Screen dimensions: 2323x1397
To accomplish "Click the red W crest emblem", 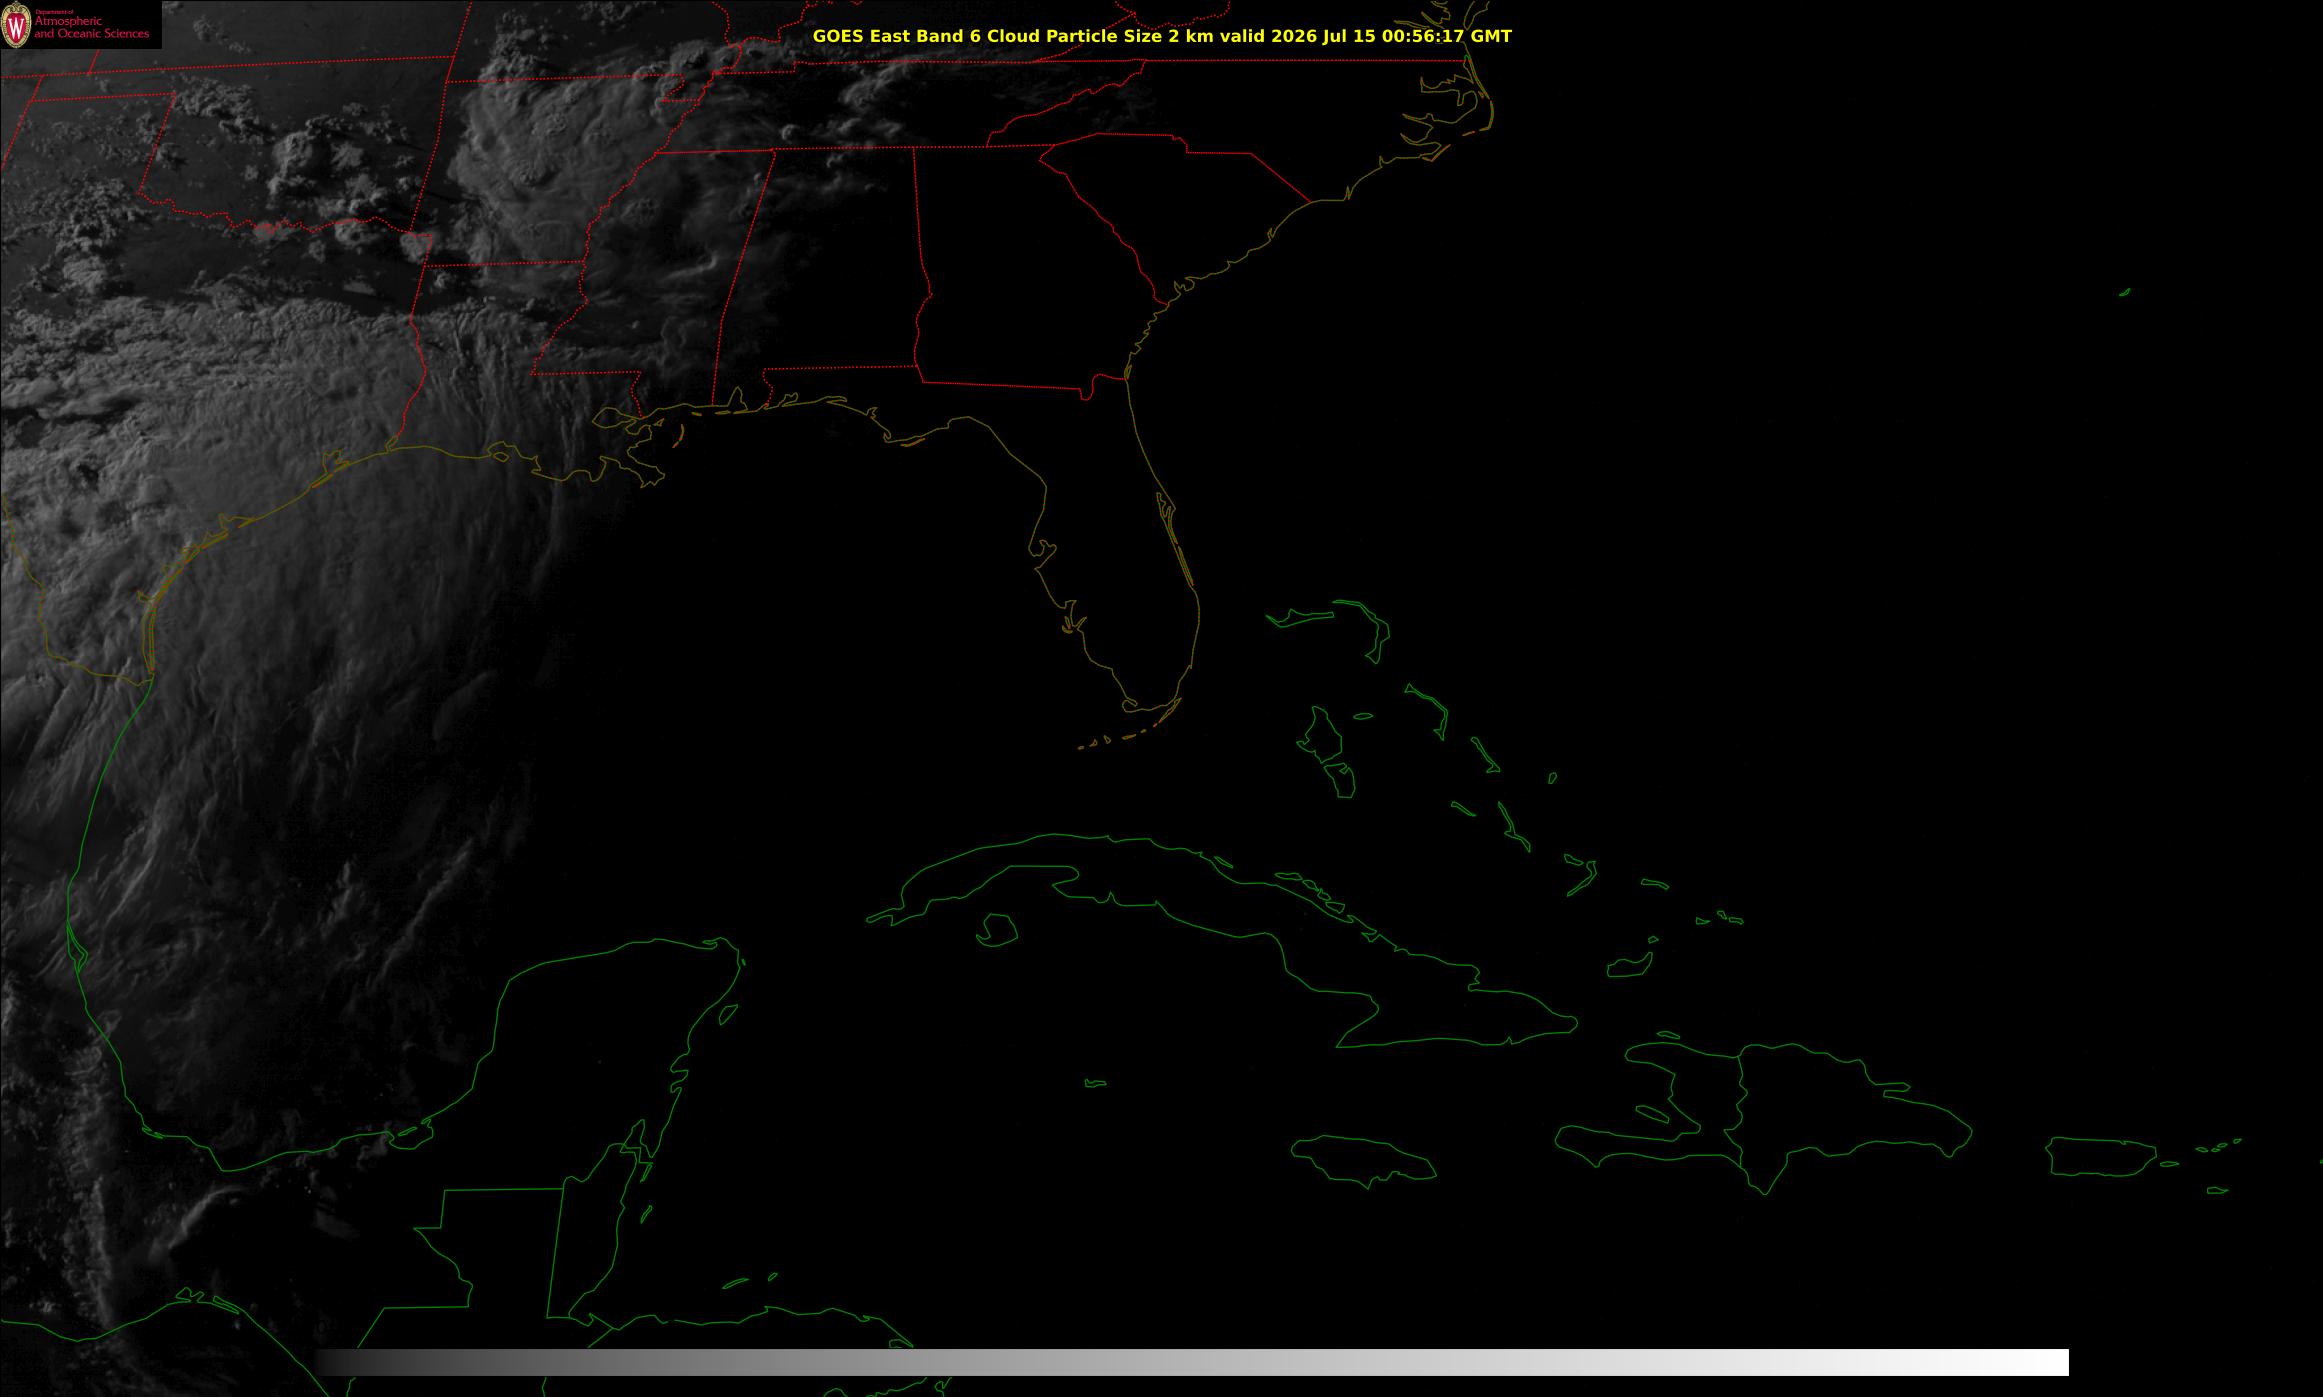I will pyautogui.click(x=16, y=25).
